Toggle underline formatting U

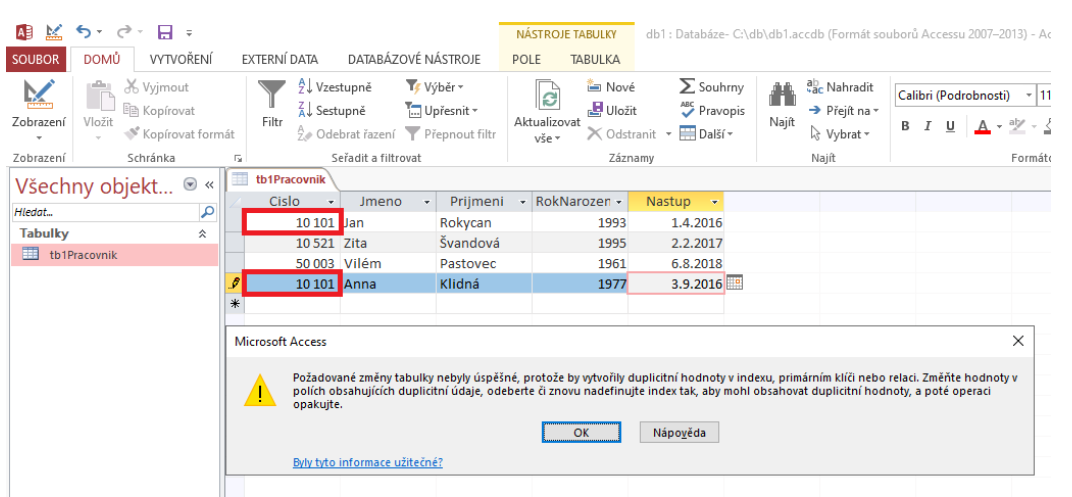tap(950, 126)
